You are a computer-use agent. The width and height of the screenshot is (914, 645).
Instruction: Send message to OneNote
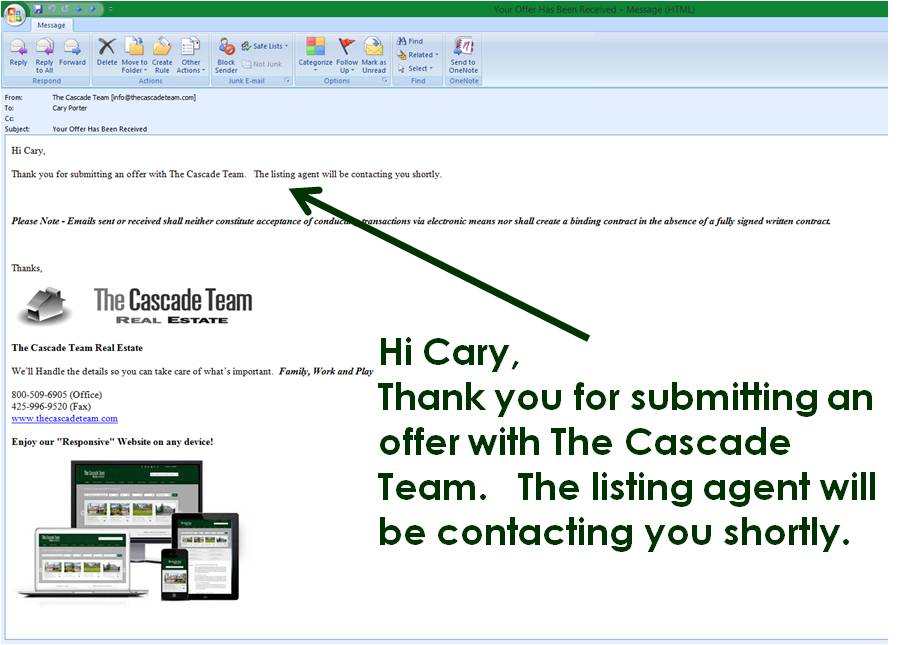point(463,53)
